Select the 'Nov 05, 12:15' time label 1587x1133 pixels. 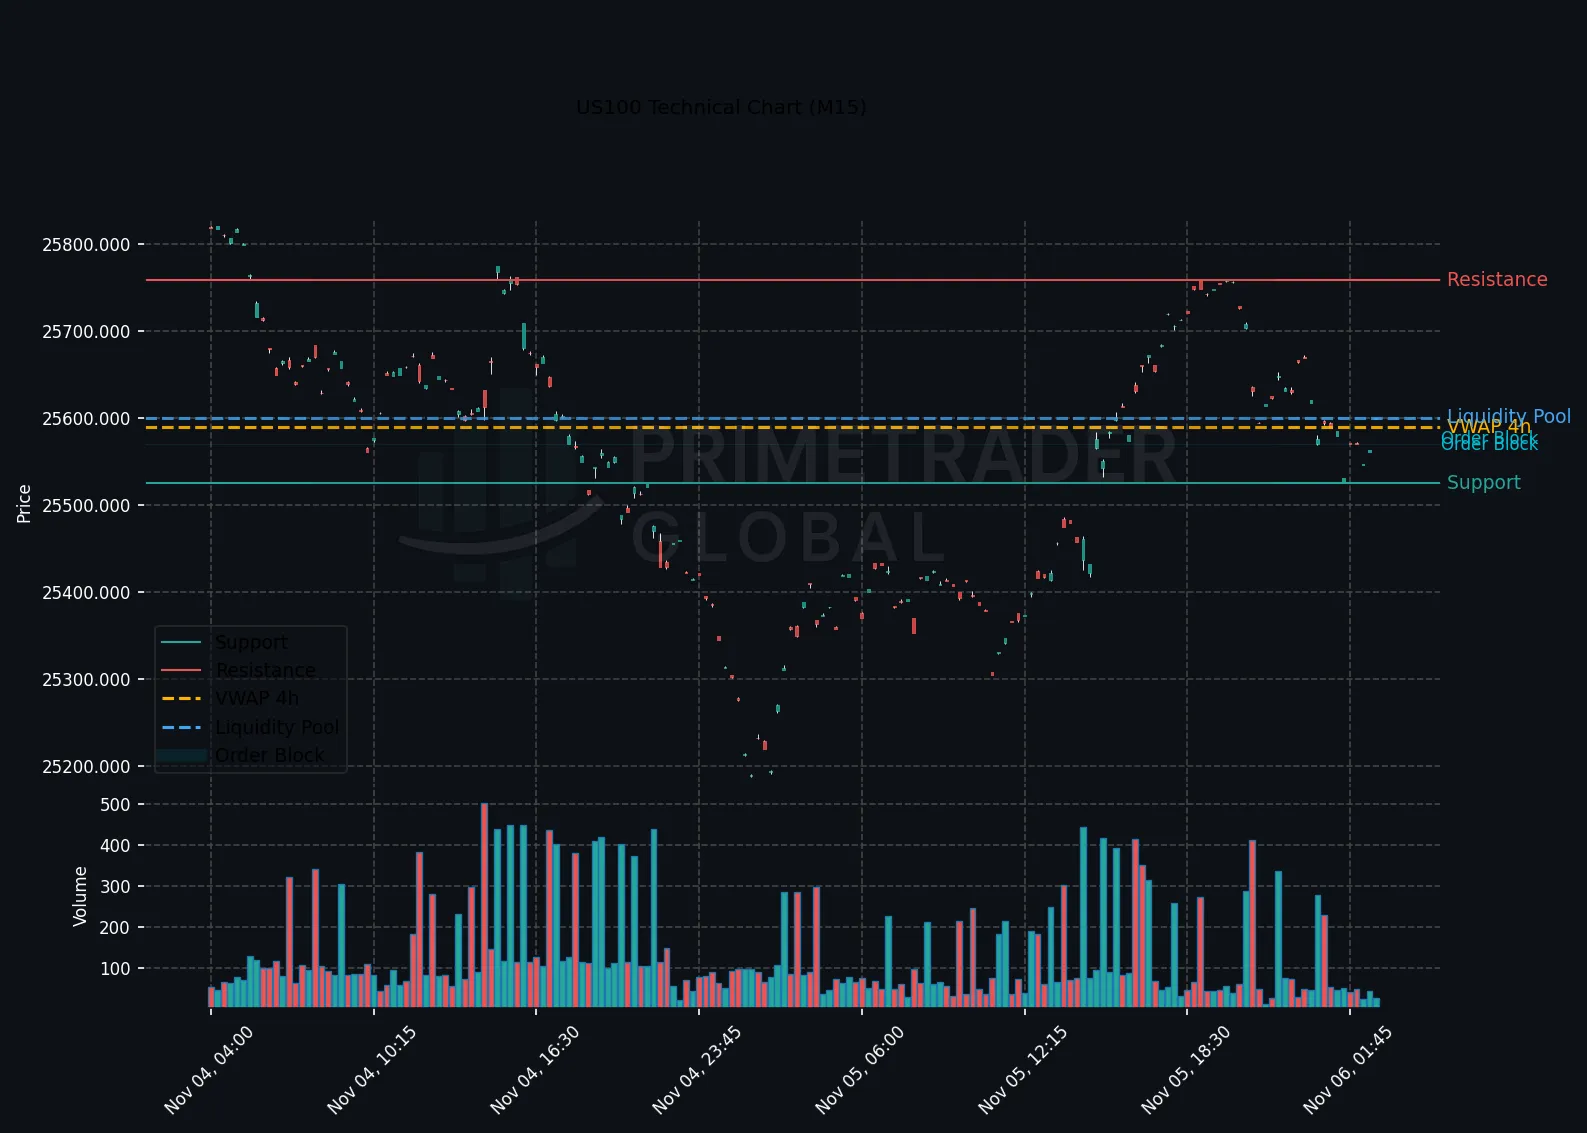[1023, 1069]
